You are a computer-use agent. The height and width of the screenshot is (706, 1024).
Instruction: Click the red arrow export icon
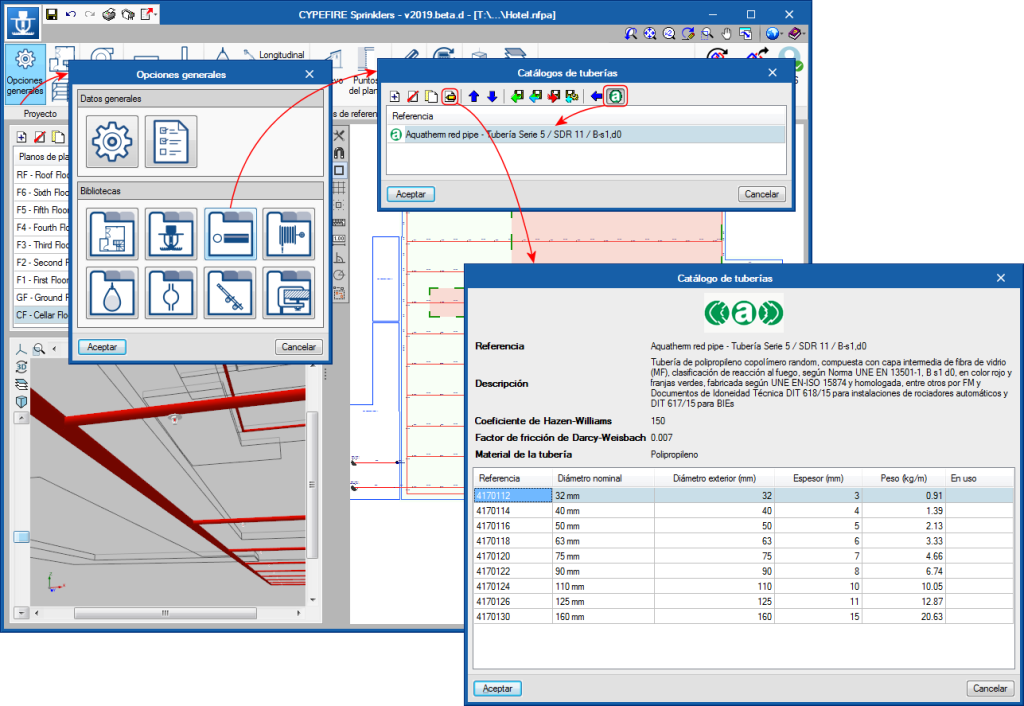point(554,97)
